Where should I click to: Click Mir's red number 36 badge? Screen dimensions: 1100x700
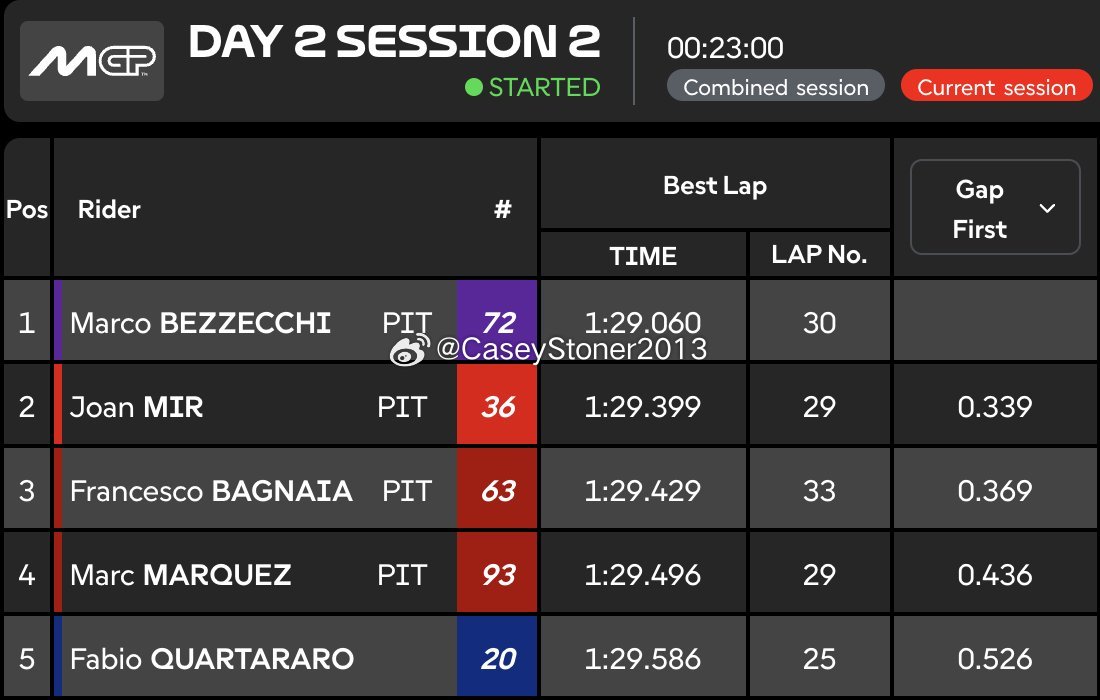coord(497,407)
